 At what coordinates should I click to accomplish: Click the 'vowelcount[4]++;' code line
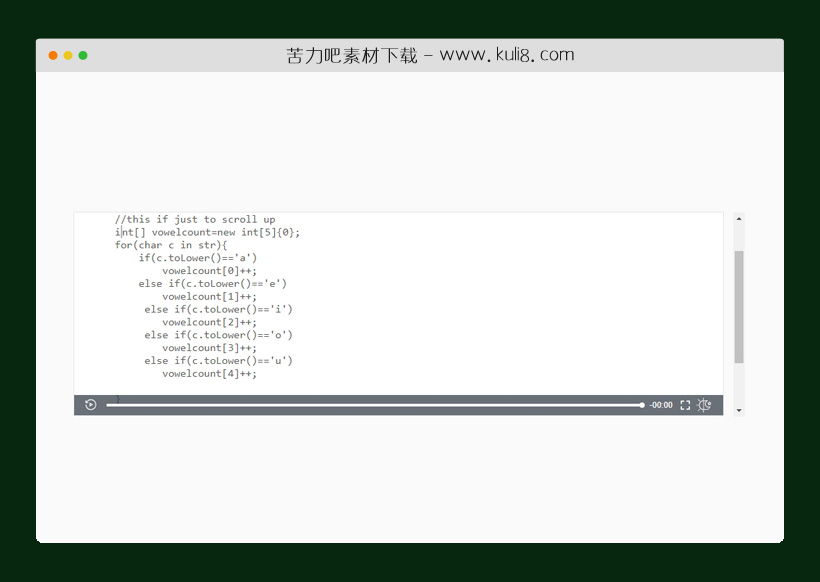pos(209,374)
